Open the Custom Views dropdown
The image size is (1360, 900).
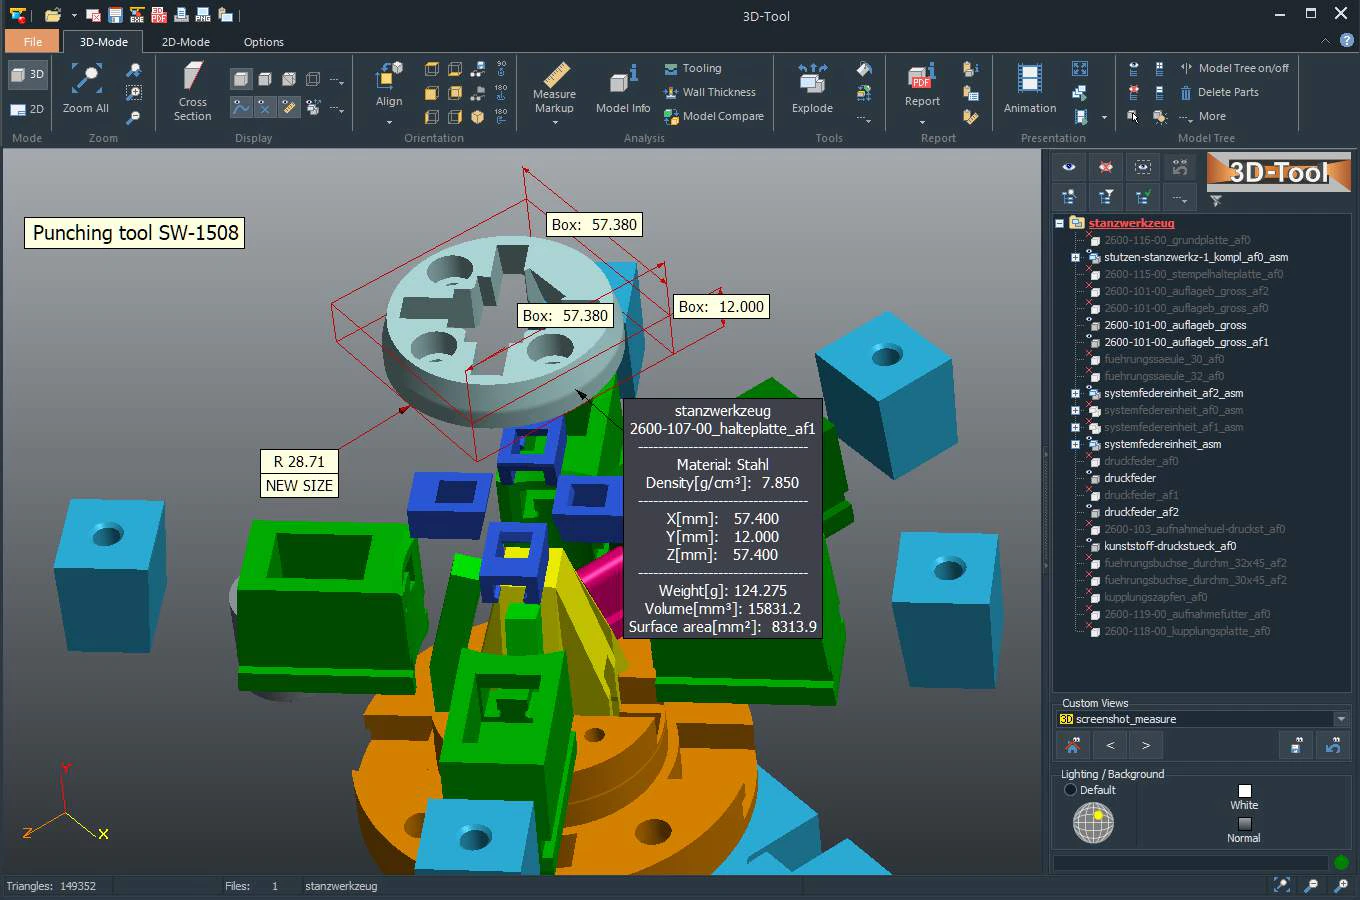point(1342,718)
